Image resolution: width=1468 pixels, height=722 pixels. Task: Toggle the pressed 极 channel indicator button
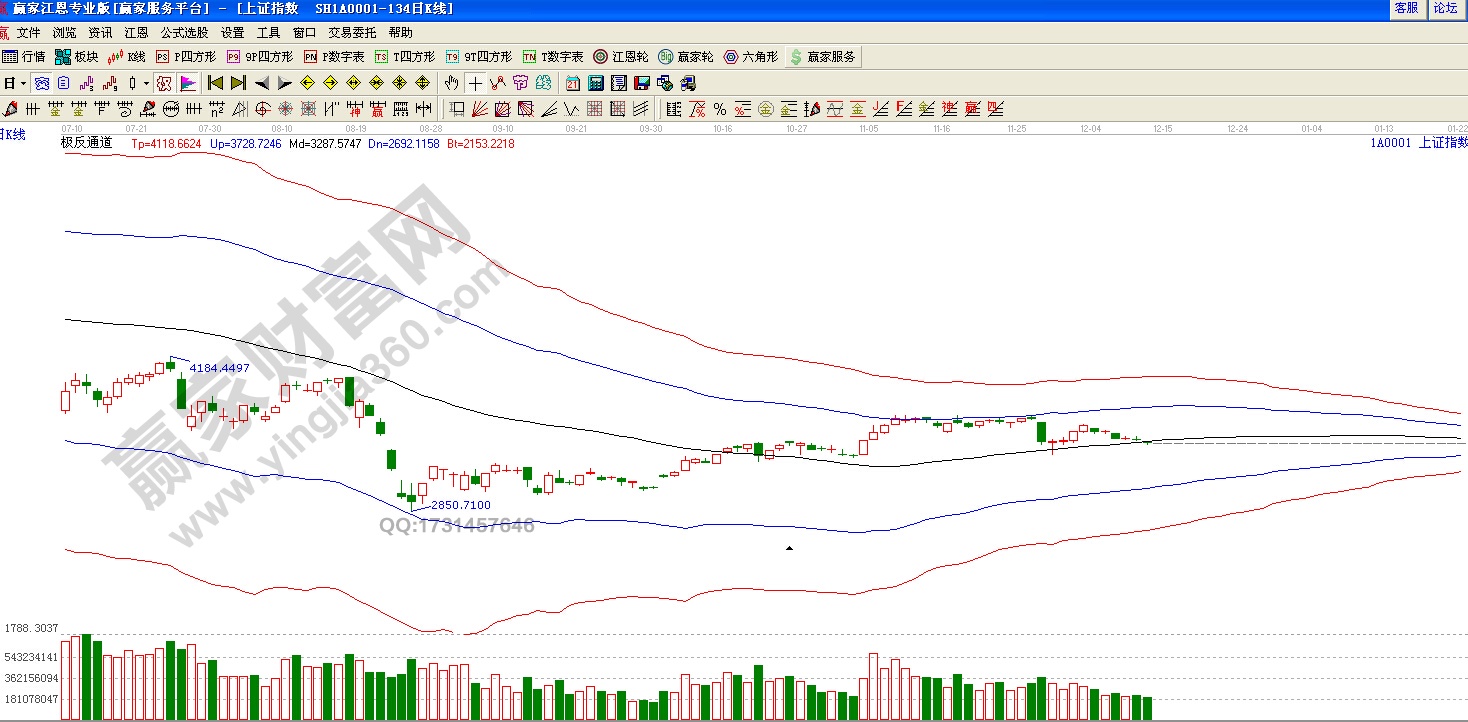tap(163, 83)
